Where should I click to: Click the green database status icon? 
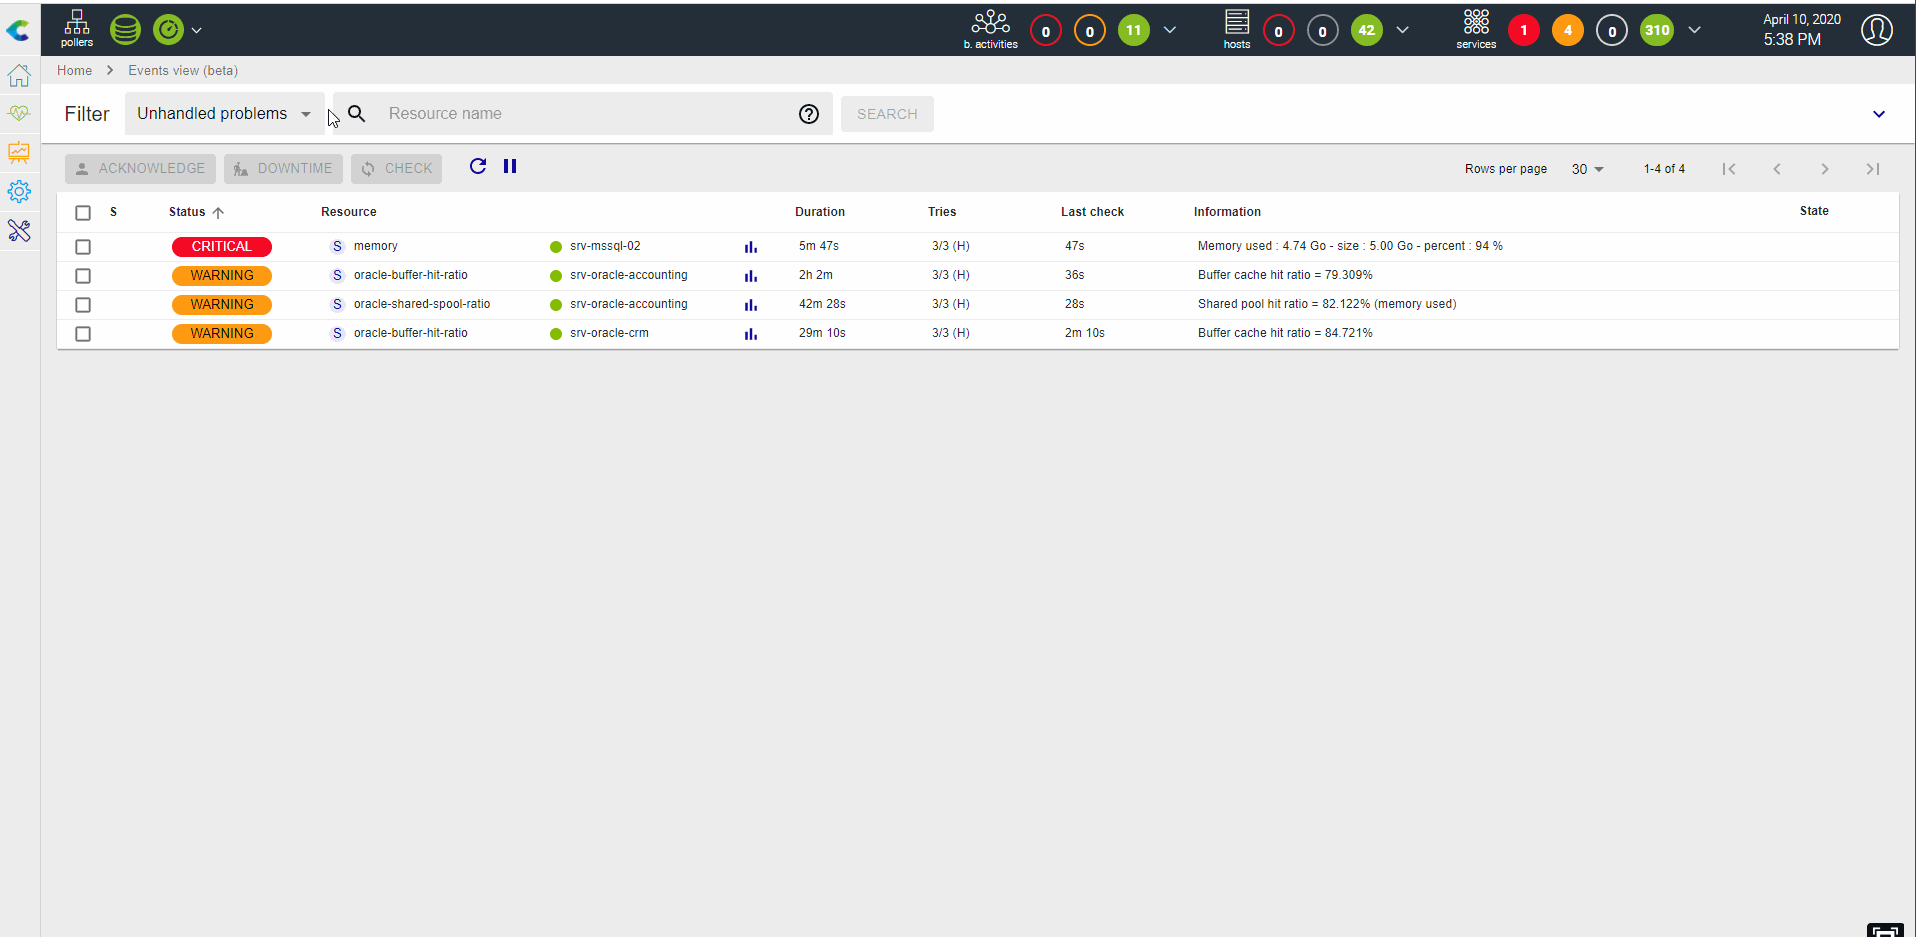pos(125,30)
